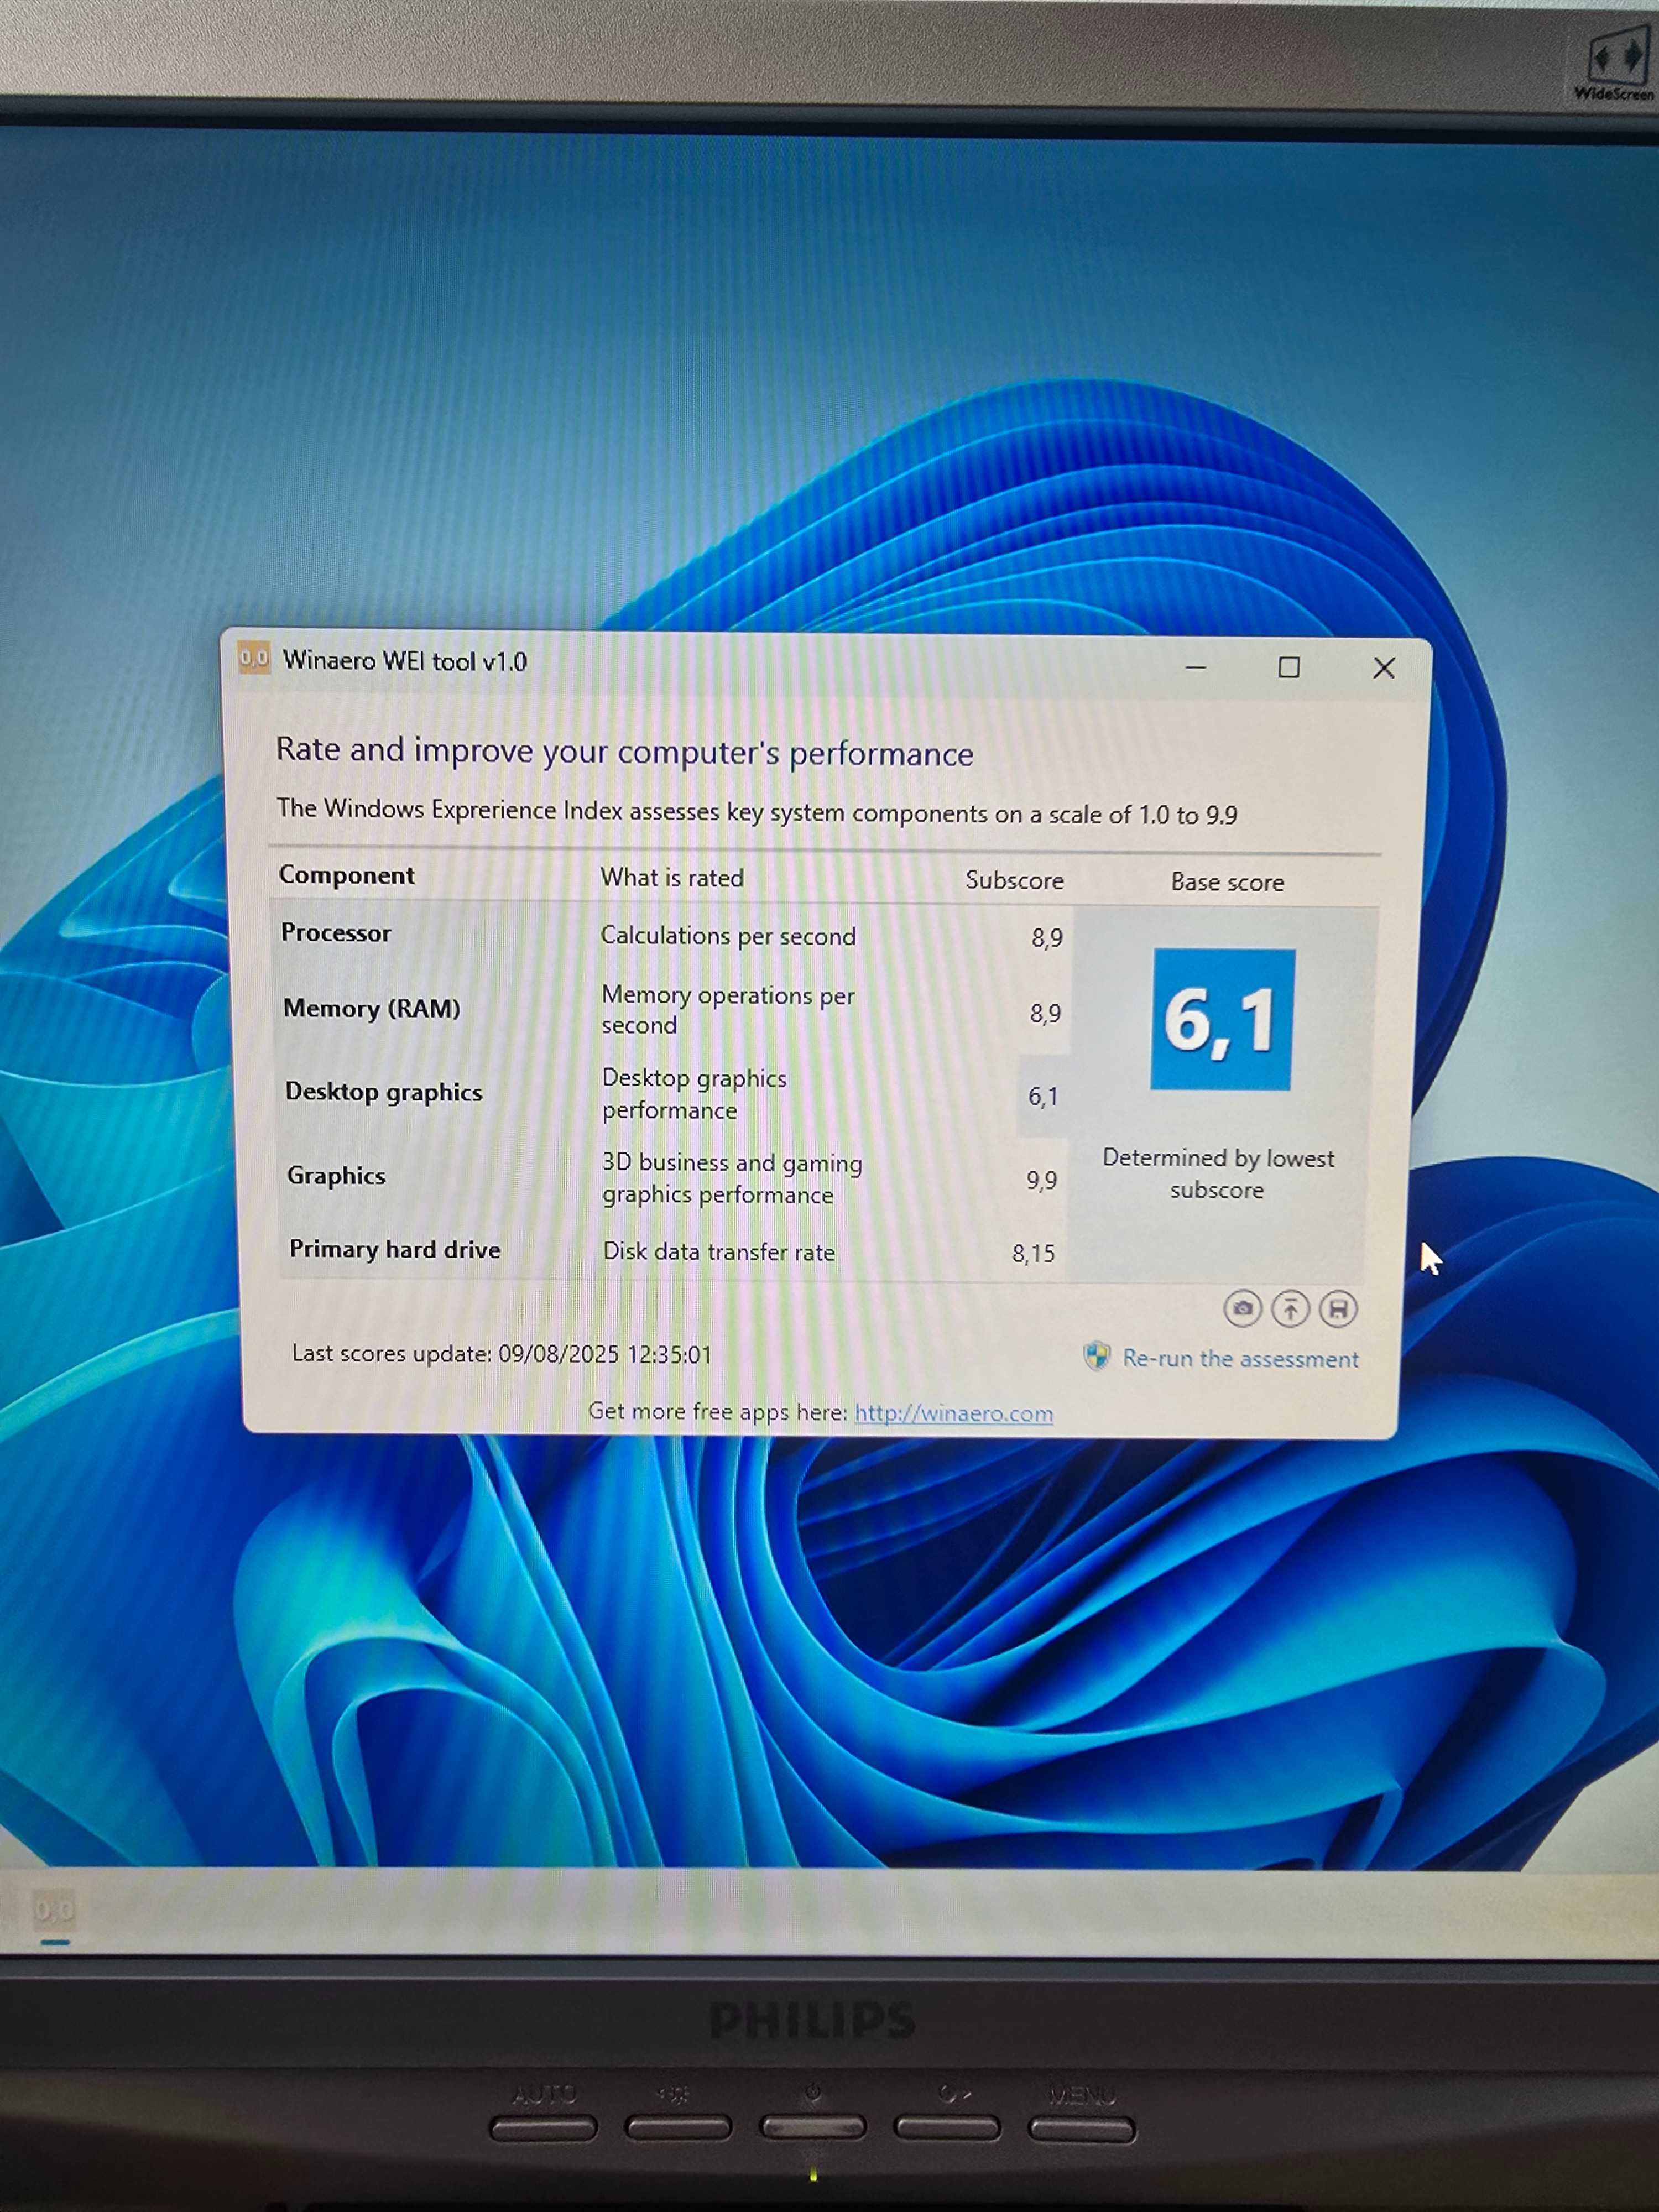Select the Graphics row label

(x=336, y=1175)
